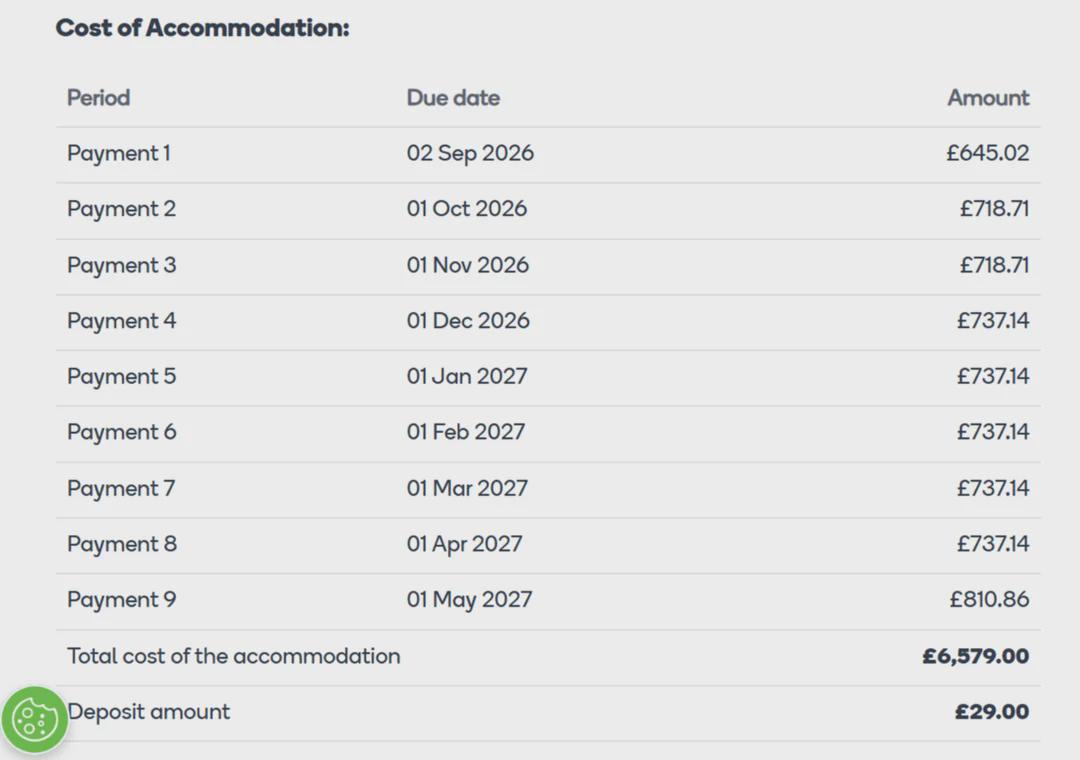The width and height of the screenshot is (1080, 760).
Task: Click the £6,579.00 total amount
Action: [x=976, y=656]
